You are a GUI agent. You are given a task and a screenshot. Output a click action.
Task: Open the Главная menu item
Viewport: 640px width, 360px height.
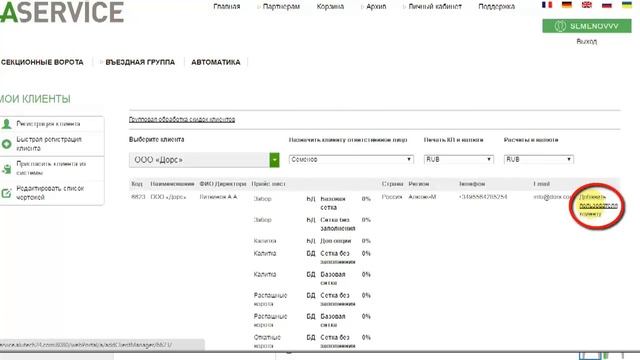click(x=227, y=7)
